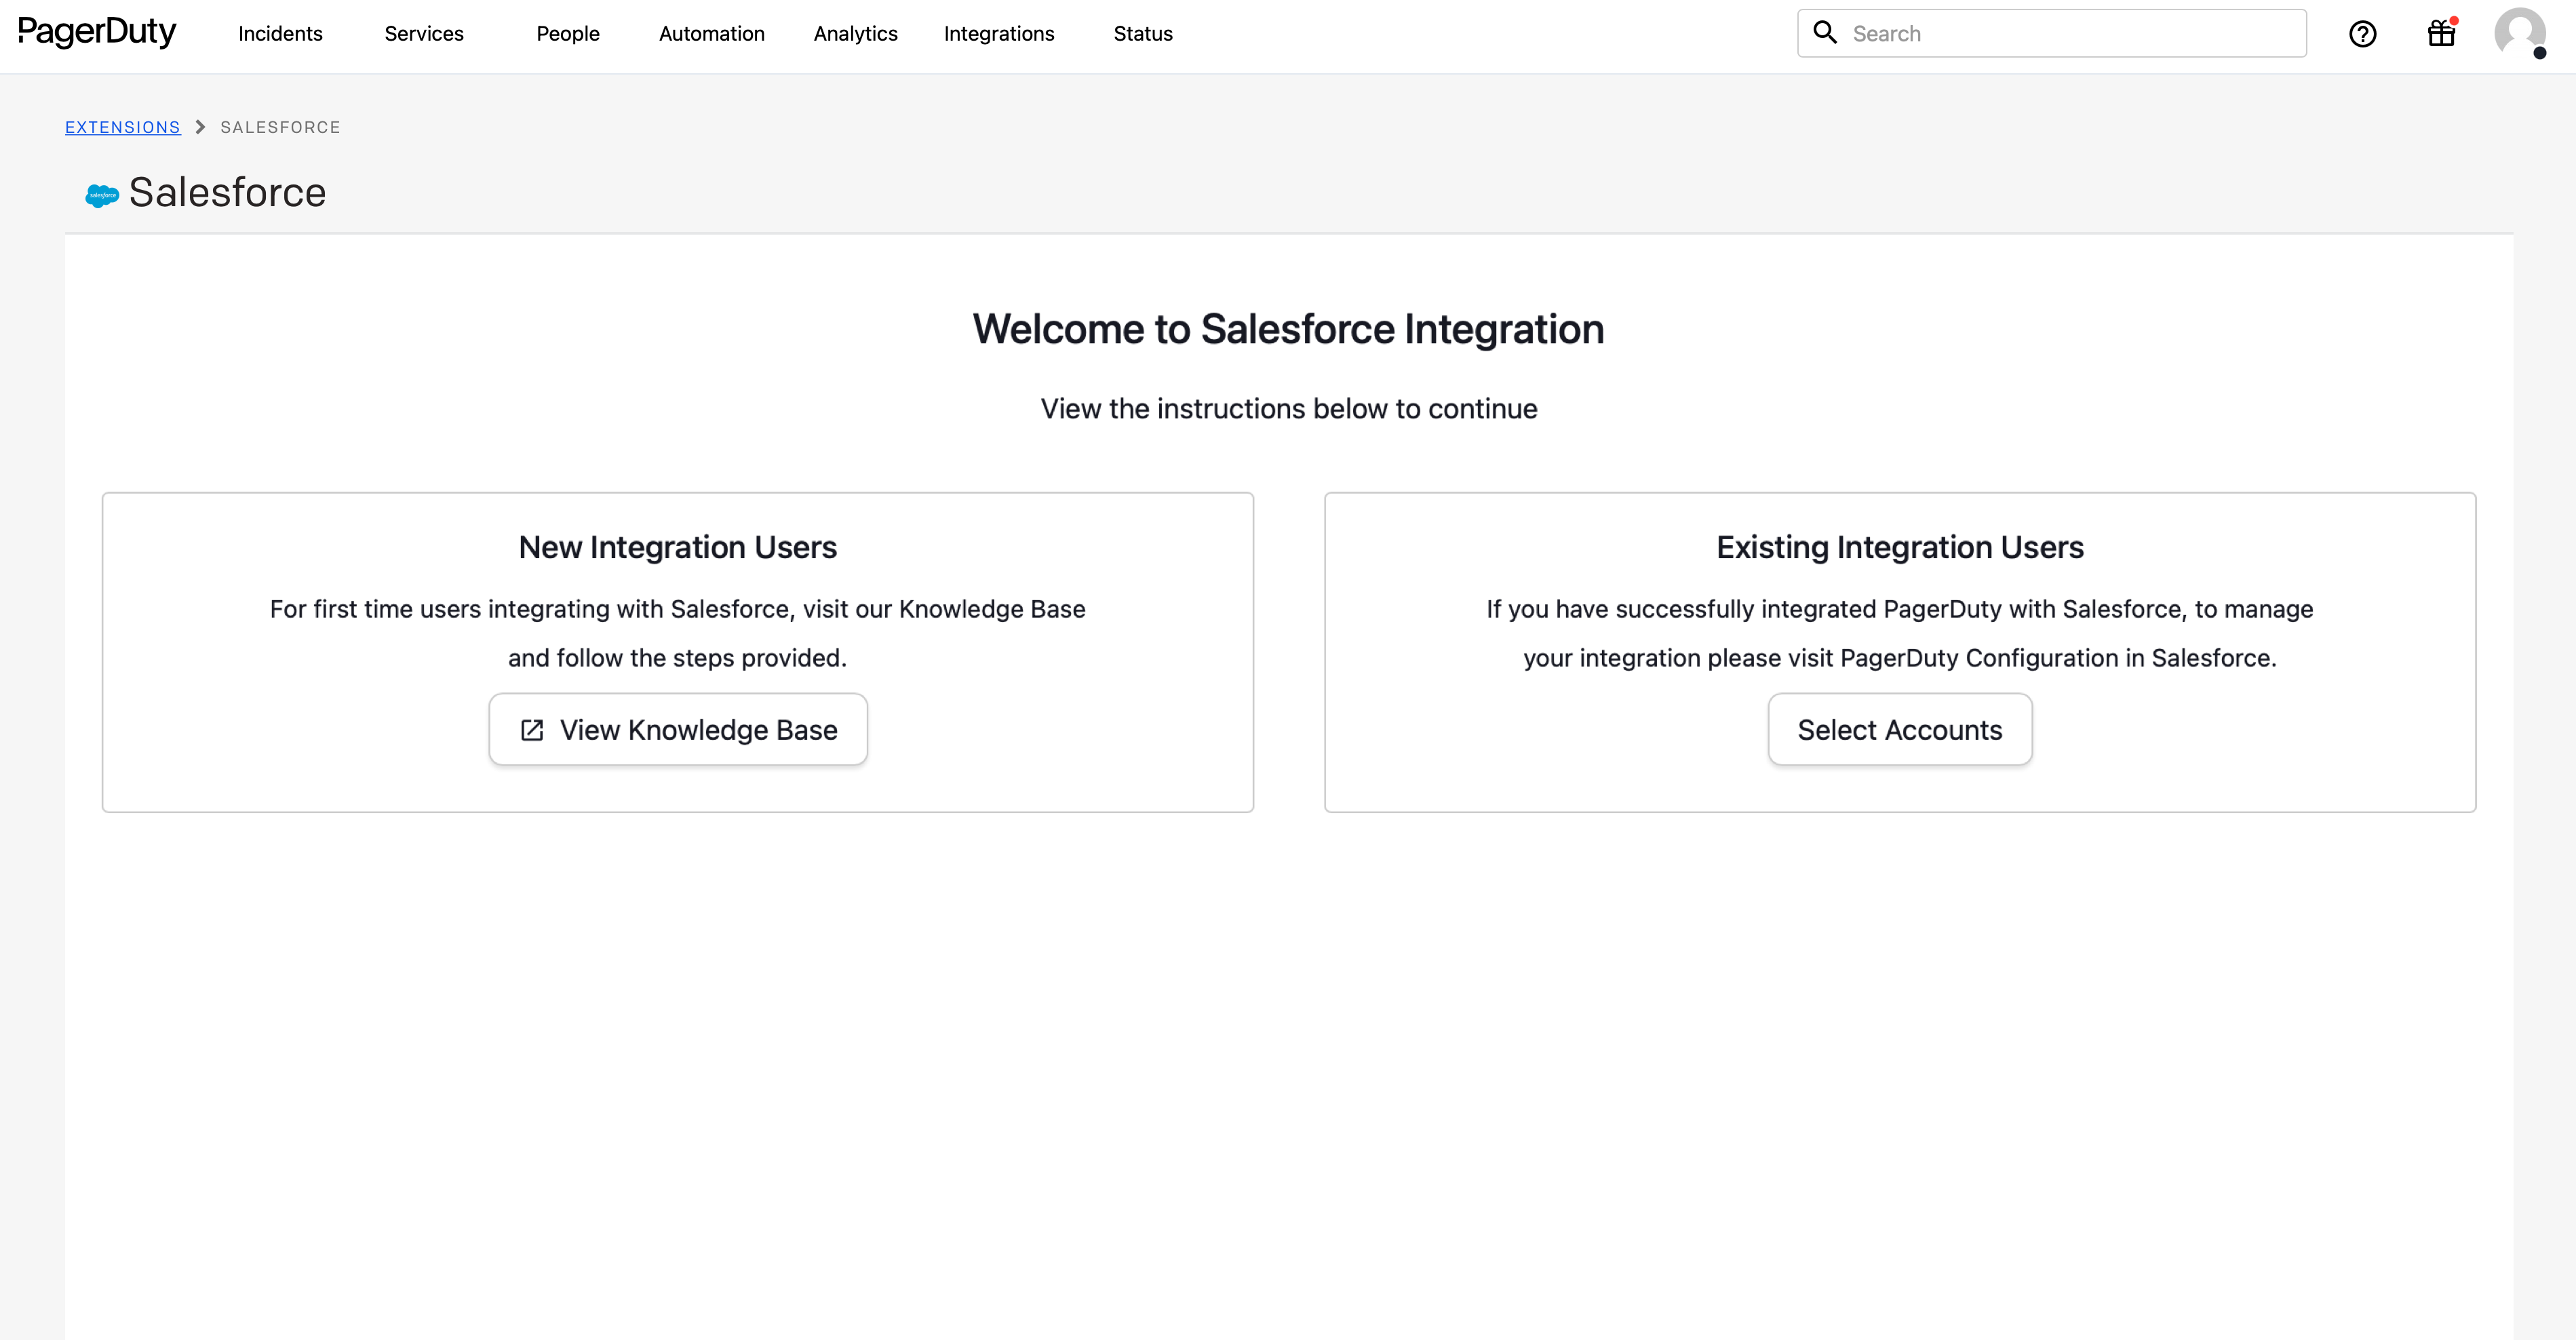Screen dimensions: 2576x1340
Task: Click "View the instructions below to continue" text
Action: pos(1289,409)
